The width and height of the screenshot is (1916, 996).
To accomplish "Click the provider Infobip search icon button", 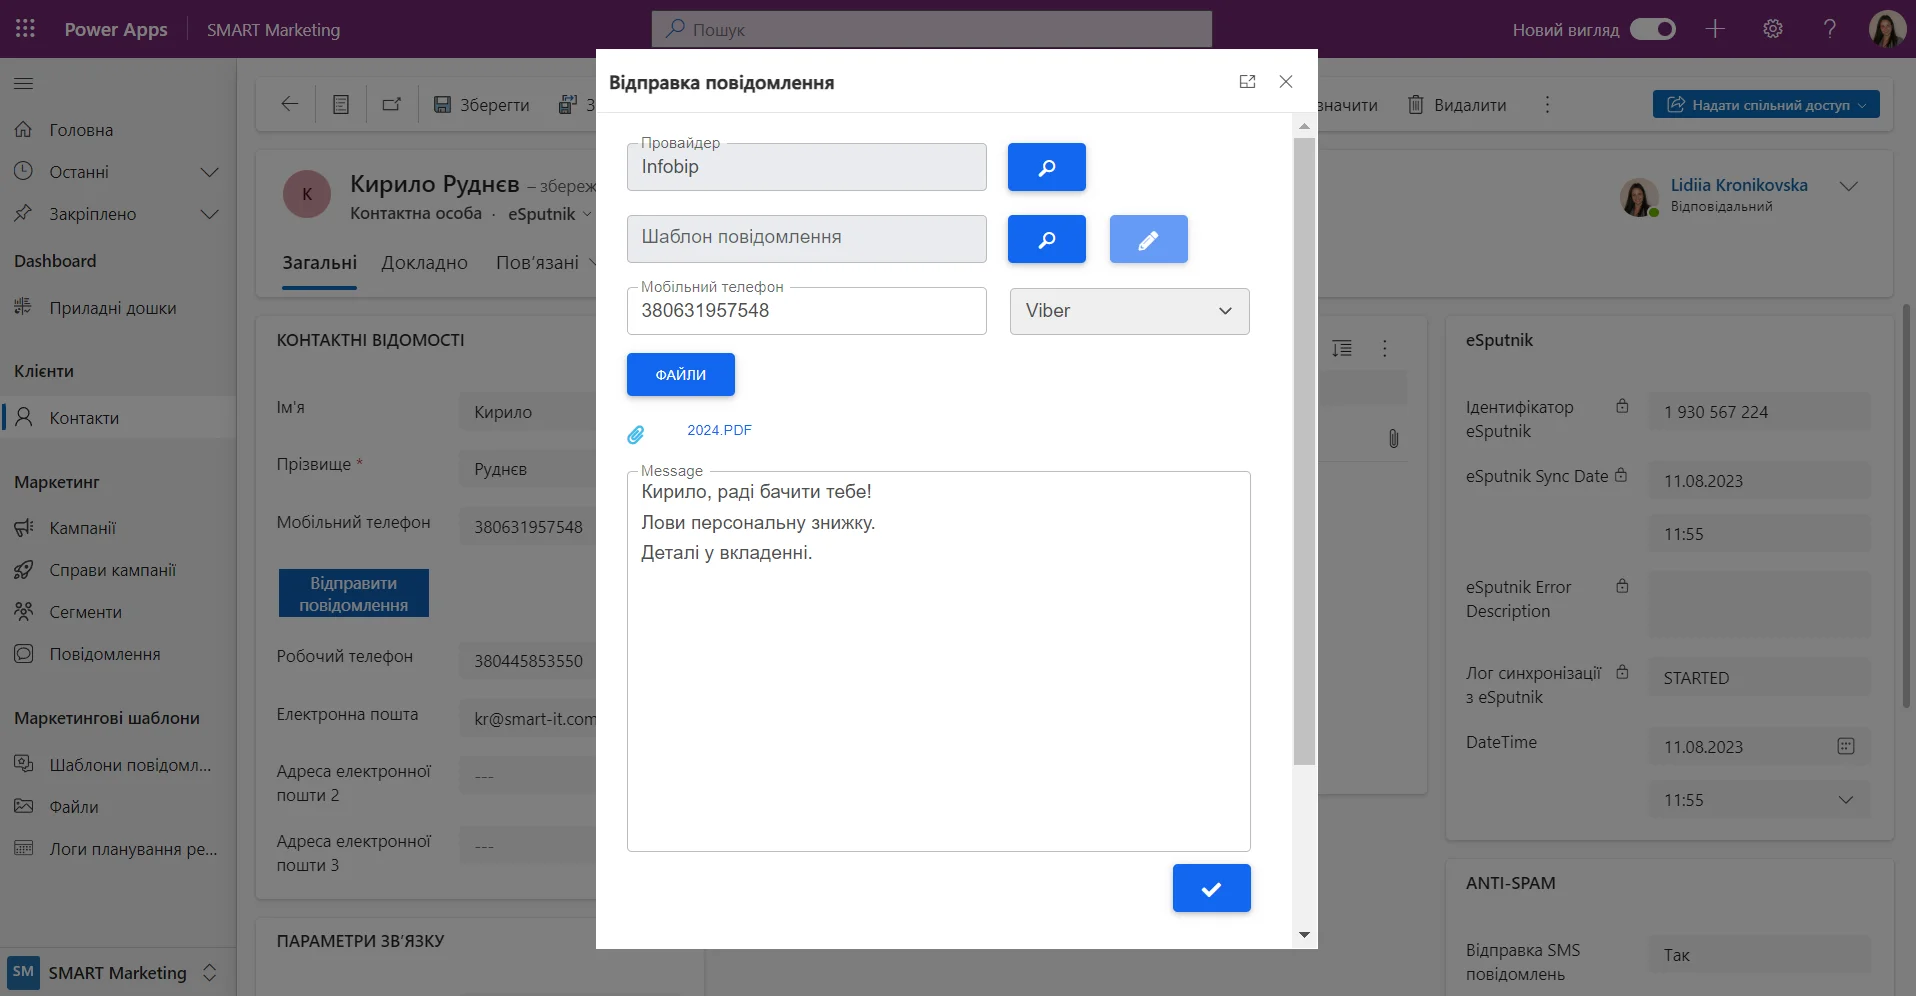I will click(1046, 167).
